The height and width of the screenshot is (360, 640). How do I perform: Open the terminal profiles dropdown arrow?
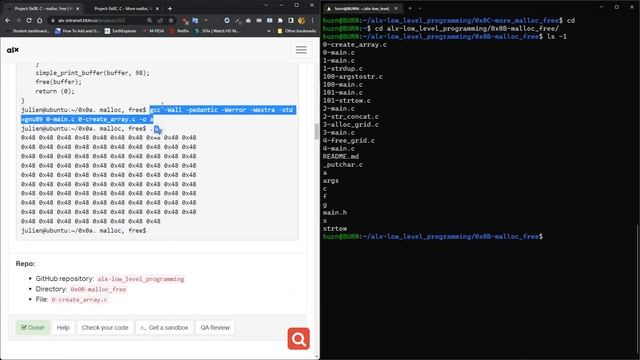420,8
